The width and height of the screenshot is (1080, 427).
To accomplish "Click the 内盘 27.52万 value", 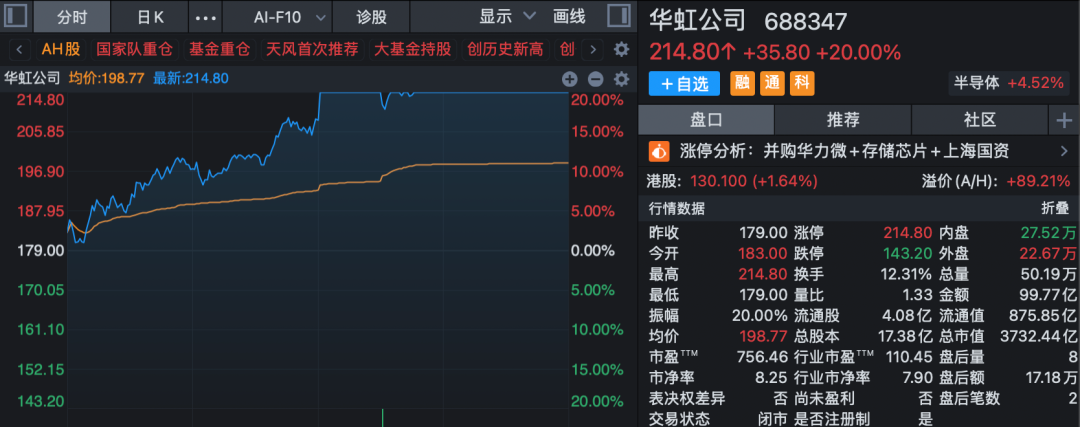I will pos(1049,233).
